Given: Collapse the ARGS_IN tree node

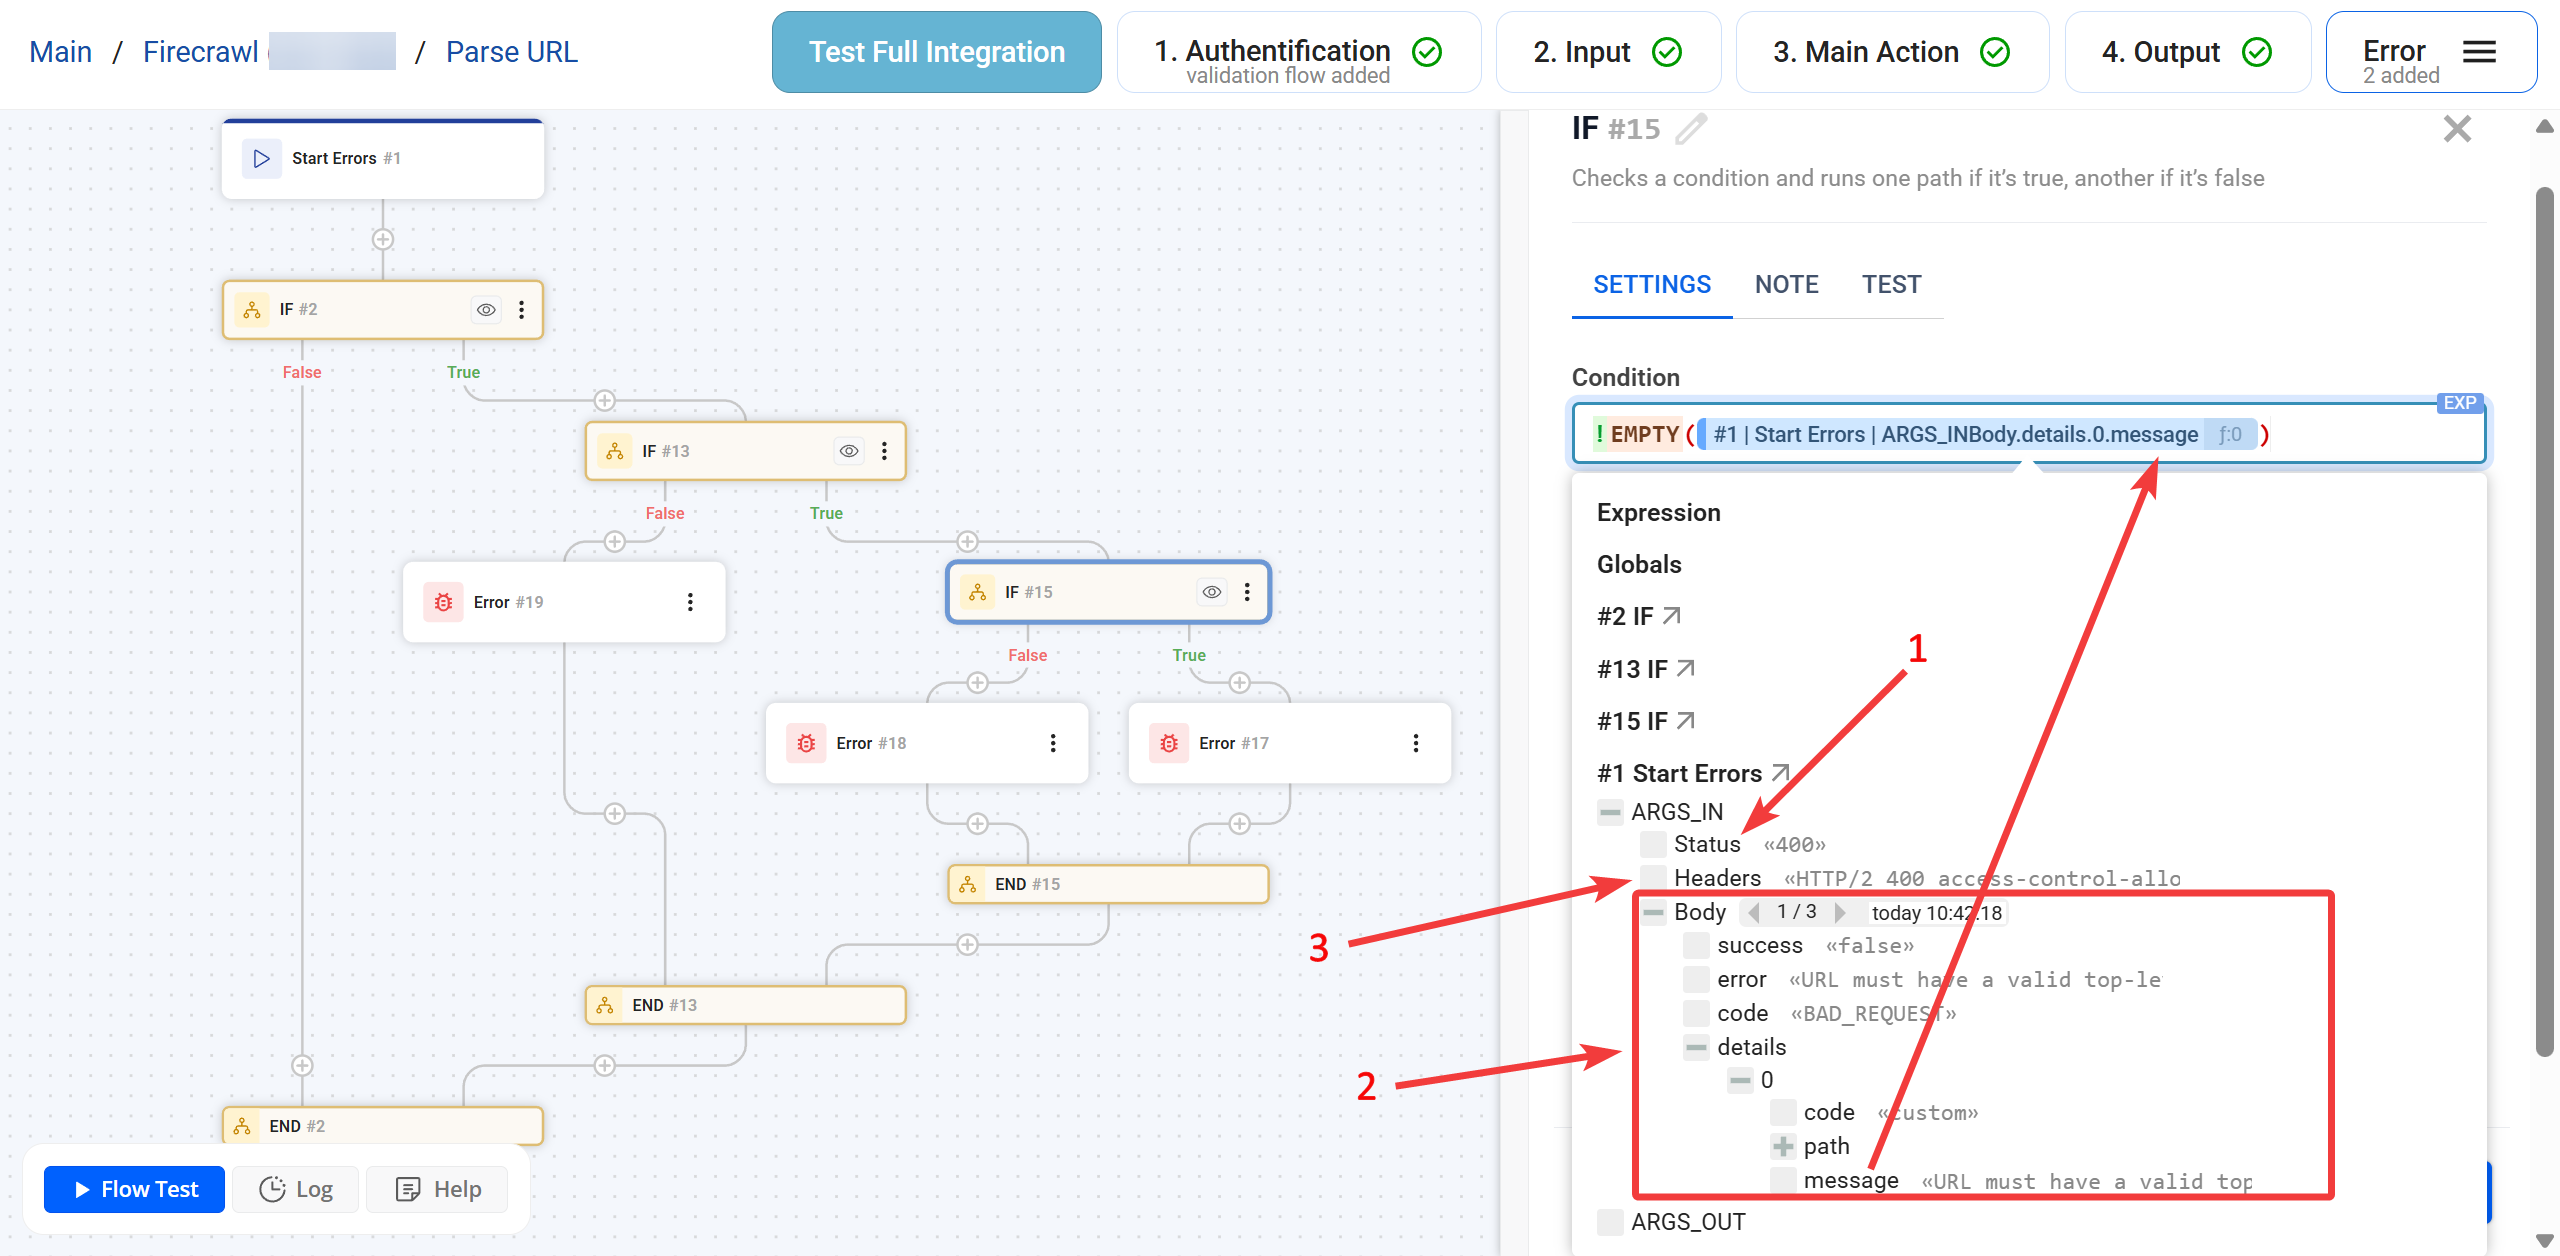Looking at the screenshot, I should click(1610, 812).
